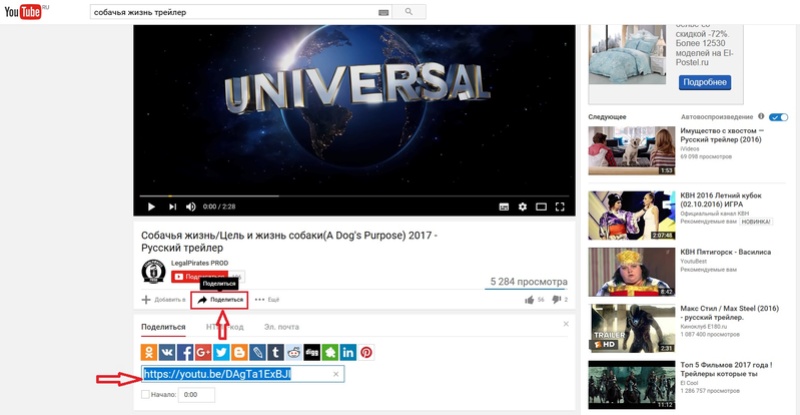Open КВН Пятигорск - Василиса thumbnail
Screen dimensions: 800x415
632,272
